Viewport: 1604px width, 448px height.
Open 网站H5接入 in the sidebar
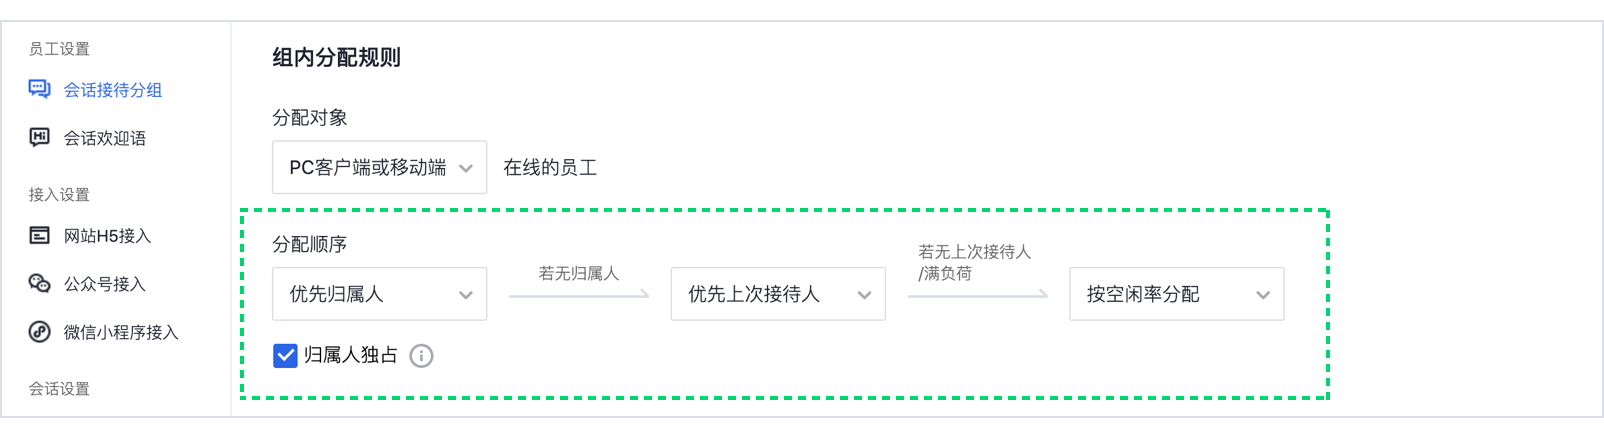[107, 236]
